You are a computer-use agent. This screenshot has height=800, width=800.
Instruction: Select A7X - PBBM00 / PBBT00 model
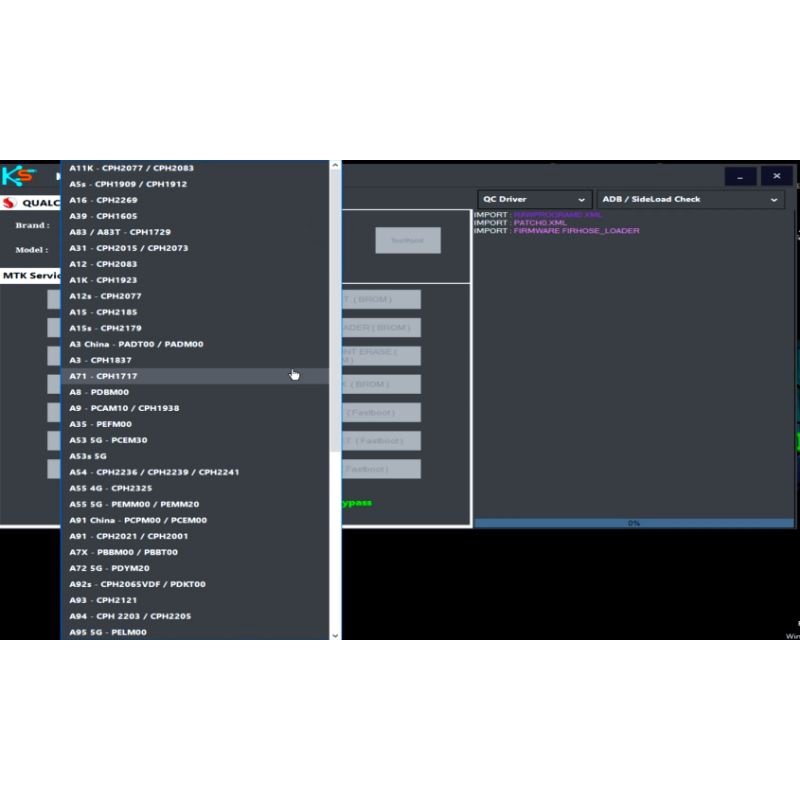tap(195, 552)
